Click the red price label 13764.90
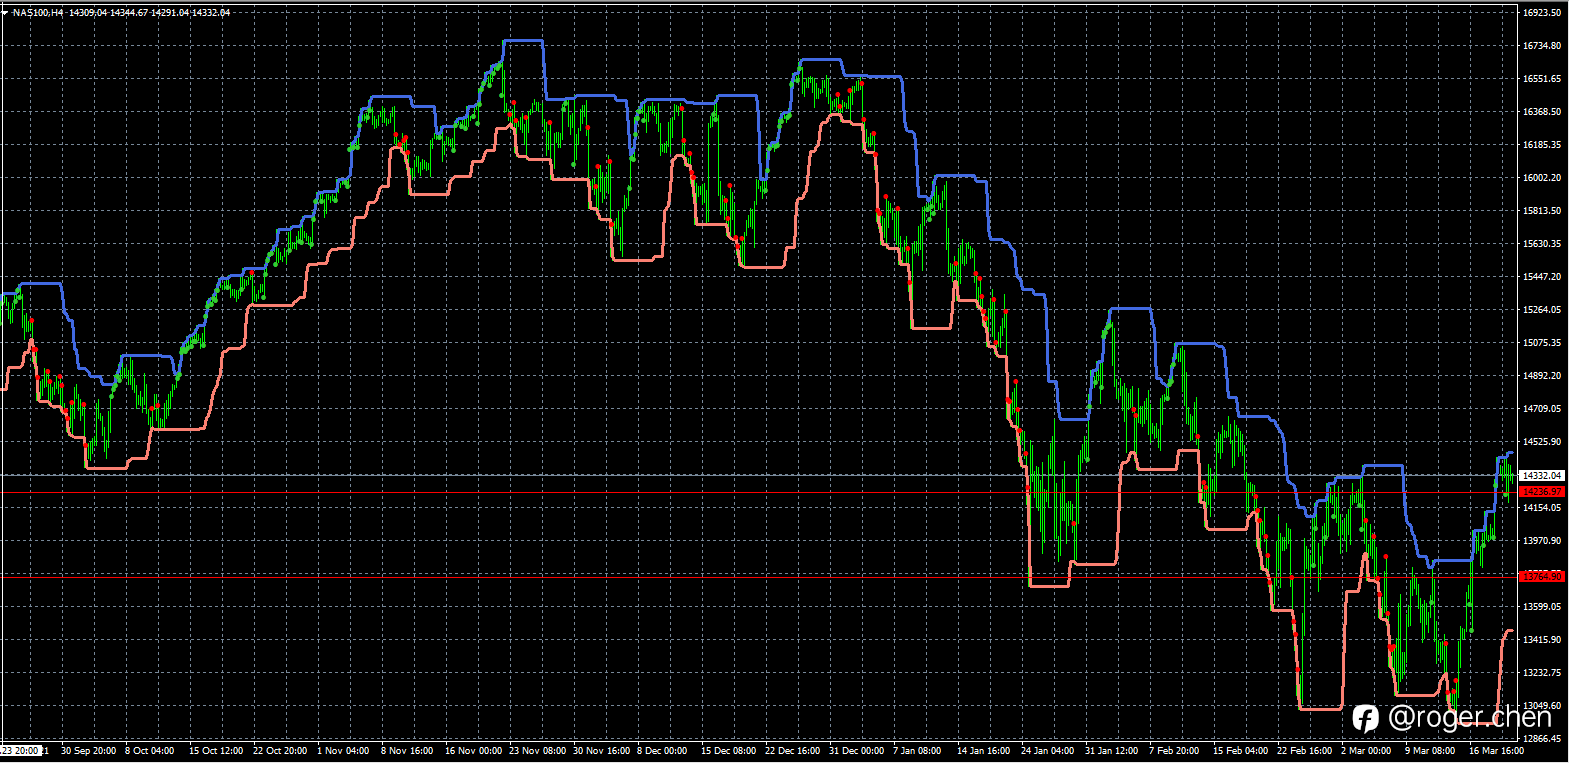1570x764 pixels. (x=1542, y=576)
